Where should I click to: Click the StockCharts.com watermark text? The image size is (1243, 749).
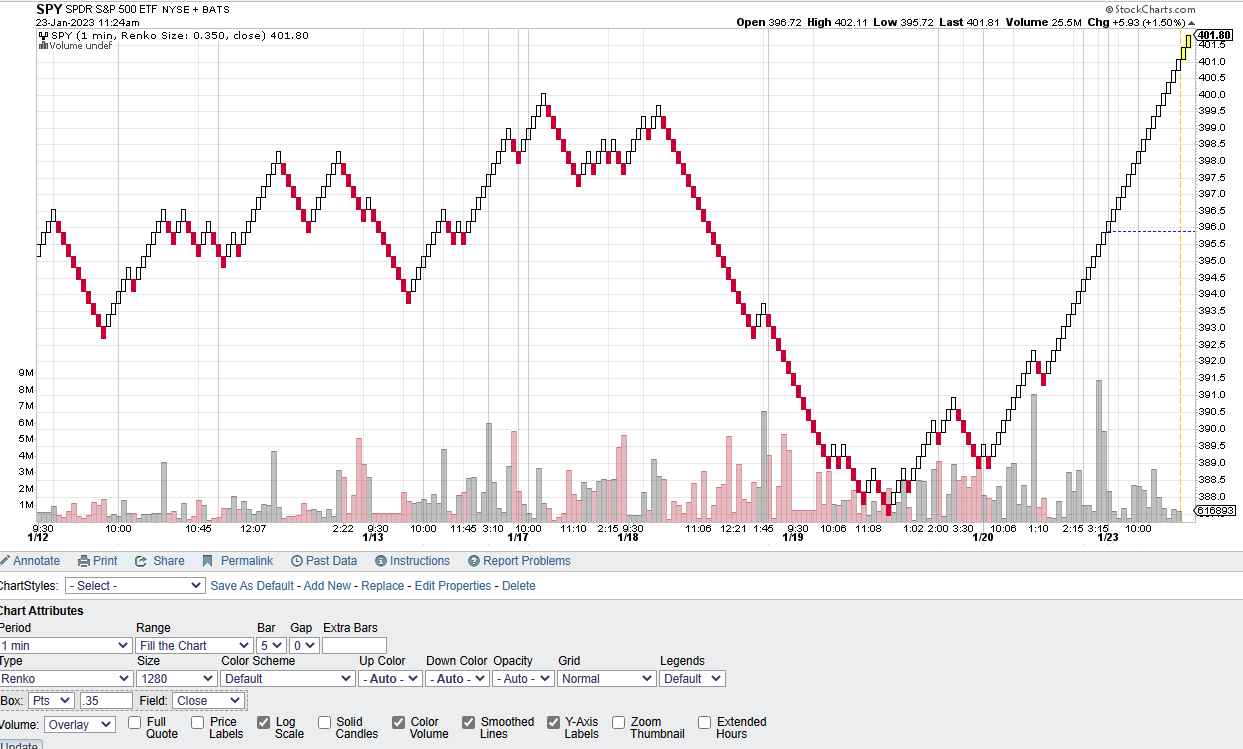(x=1150, y=9)
